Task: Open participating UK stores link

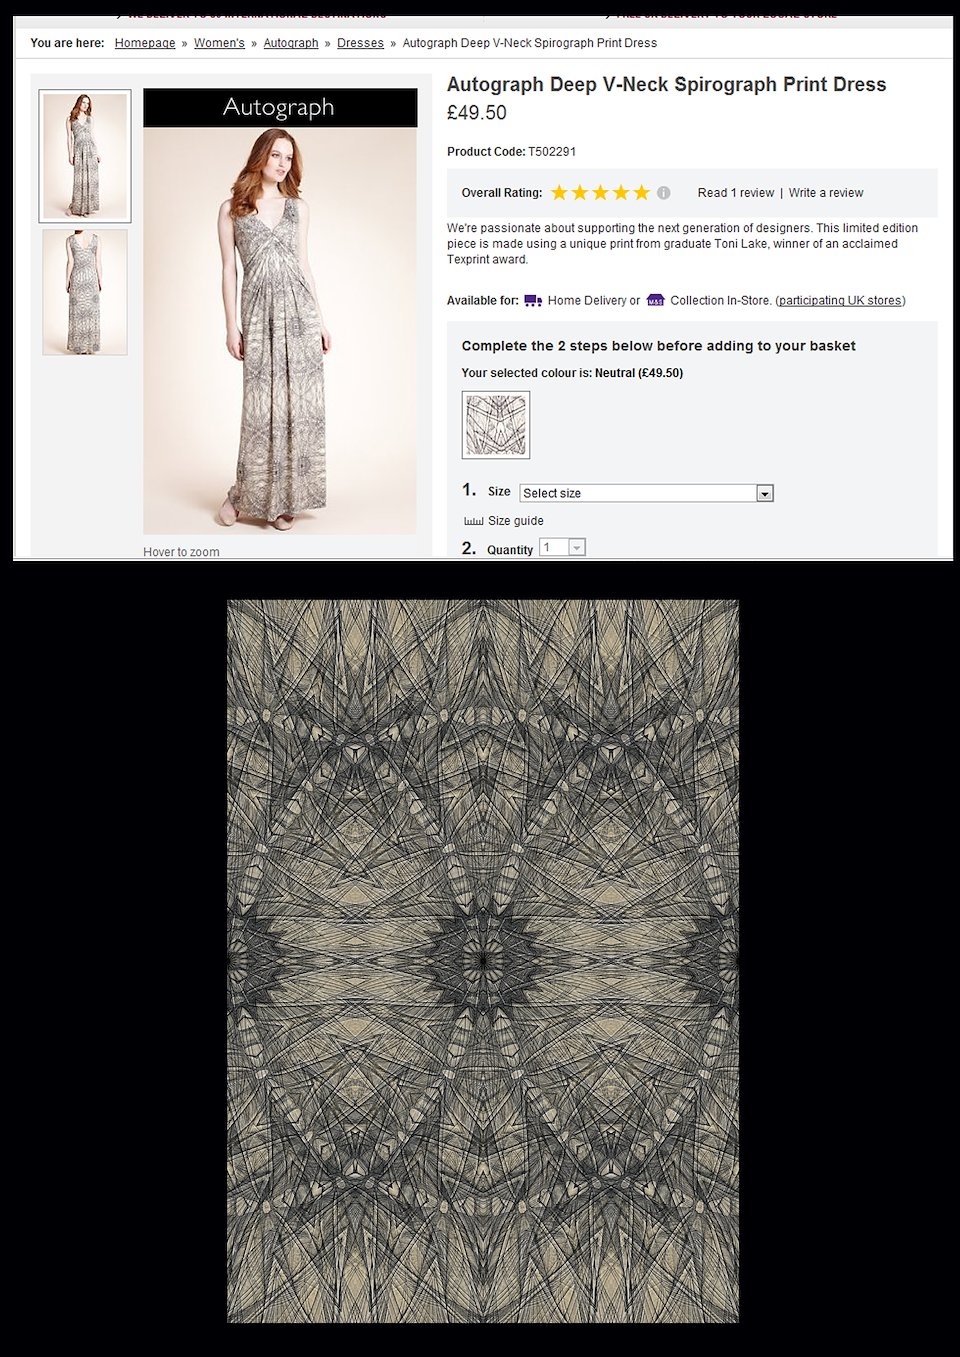Action: 840,300
